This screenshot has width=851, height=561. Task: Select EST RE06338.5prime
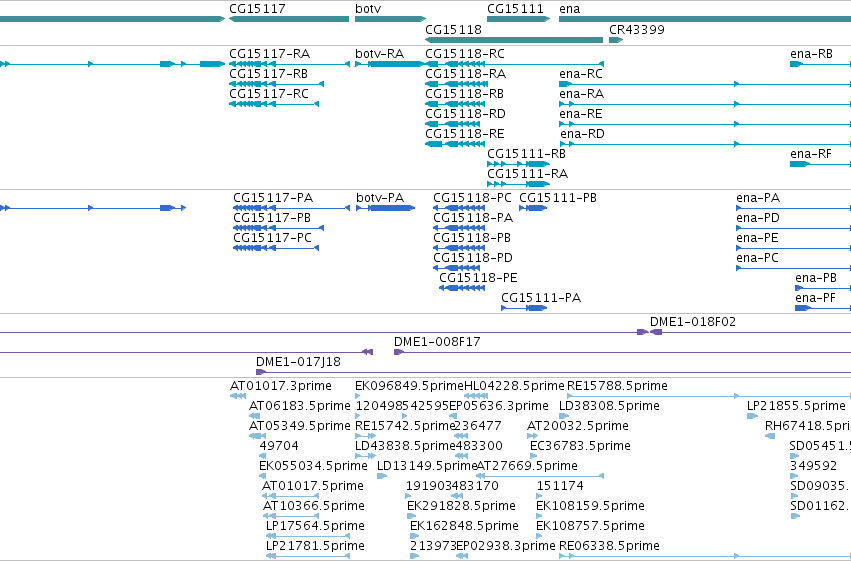pyautogui.click(x=609, y=547)
